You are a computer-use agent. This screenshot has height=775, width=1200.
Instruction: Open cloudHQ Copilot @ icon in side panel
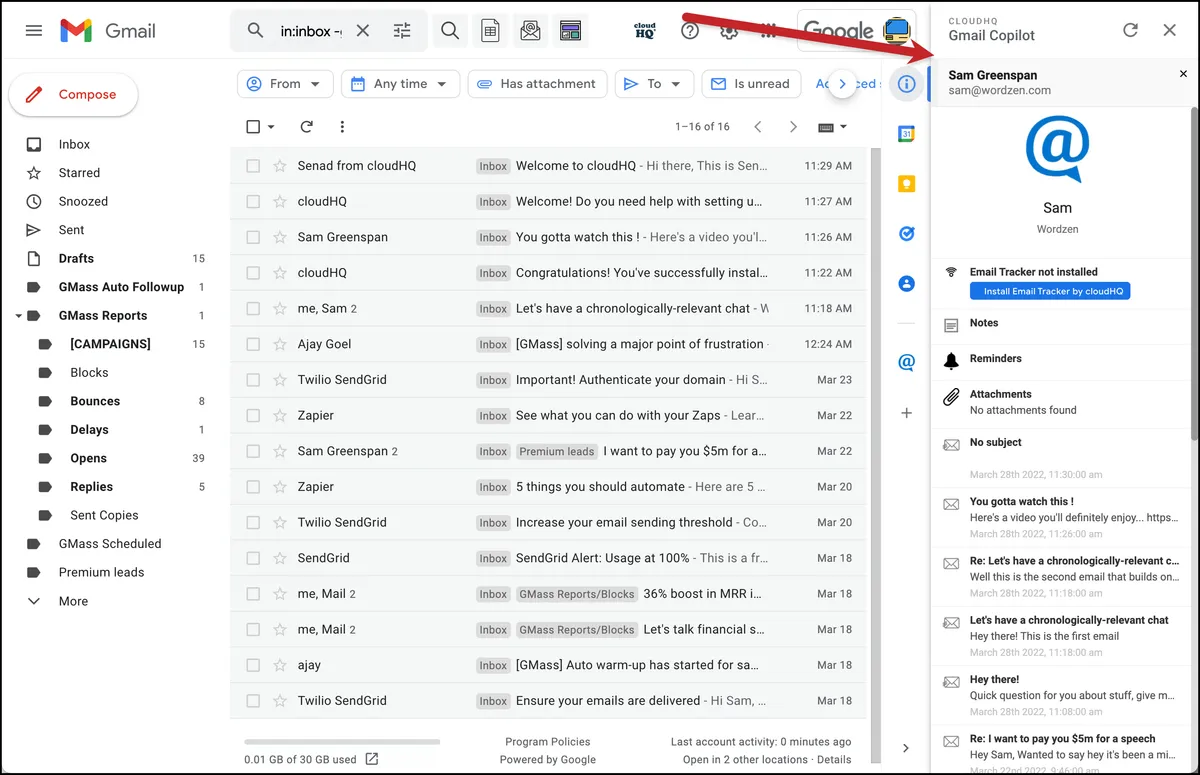pyautogui.click(x=907, y=362)
